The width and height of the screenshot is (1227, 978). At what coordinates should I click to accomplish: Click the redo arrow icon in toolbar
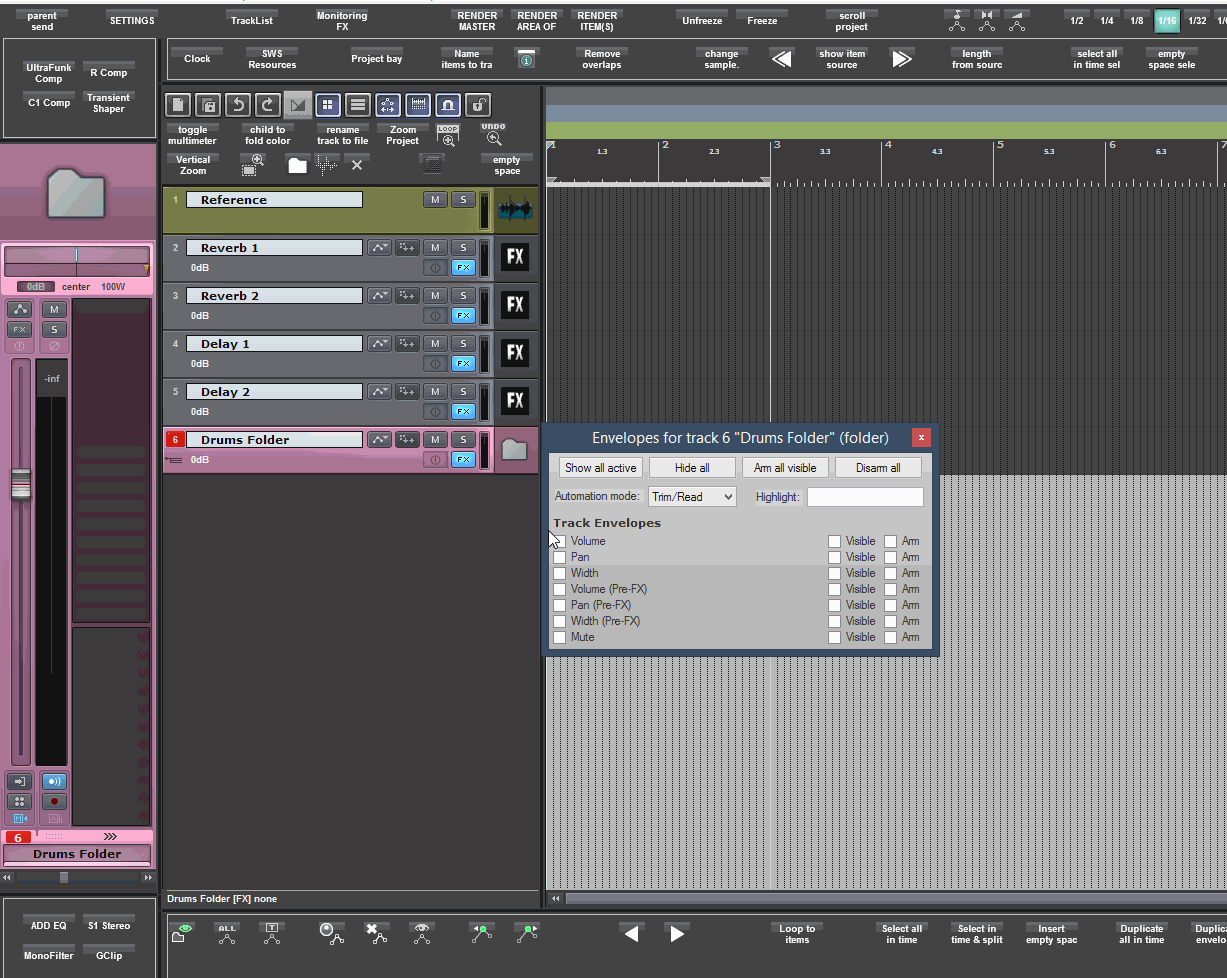click(267, 105)
